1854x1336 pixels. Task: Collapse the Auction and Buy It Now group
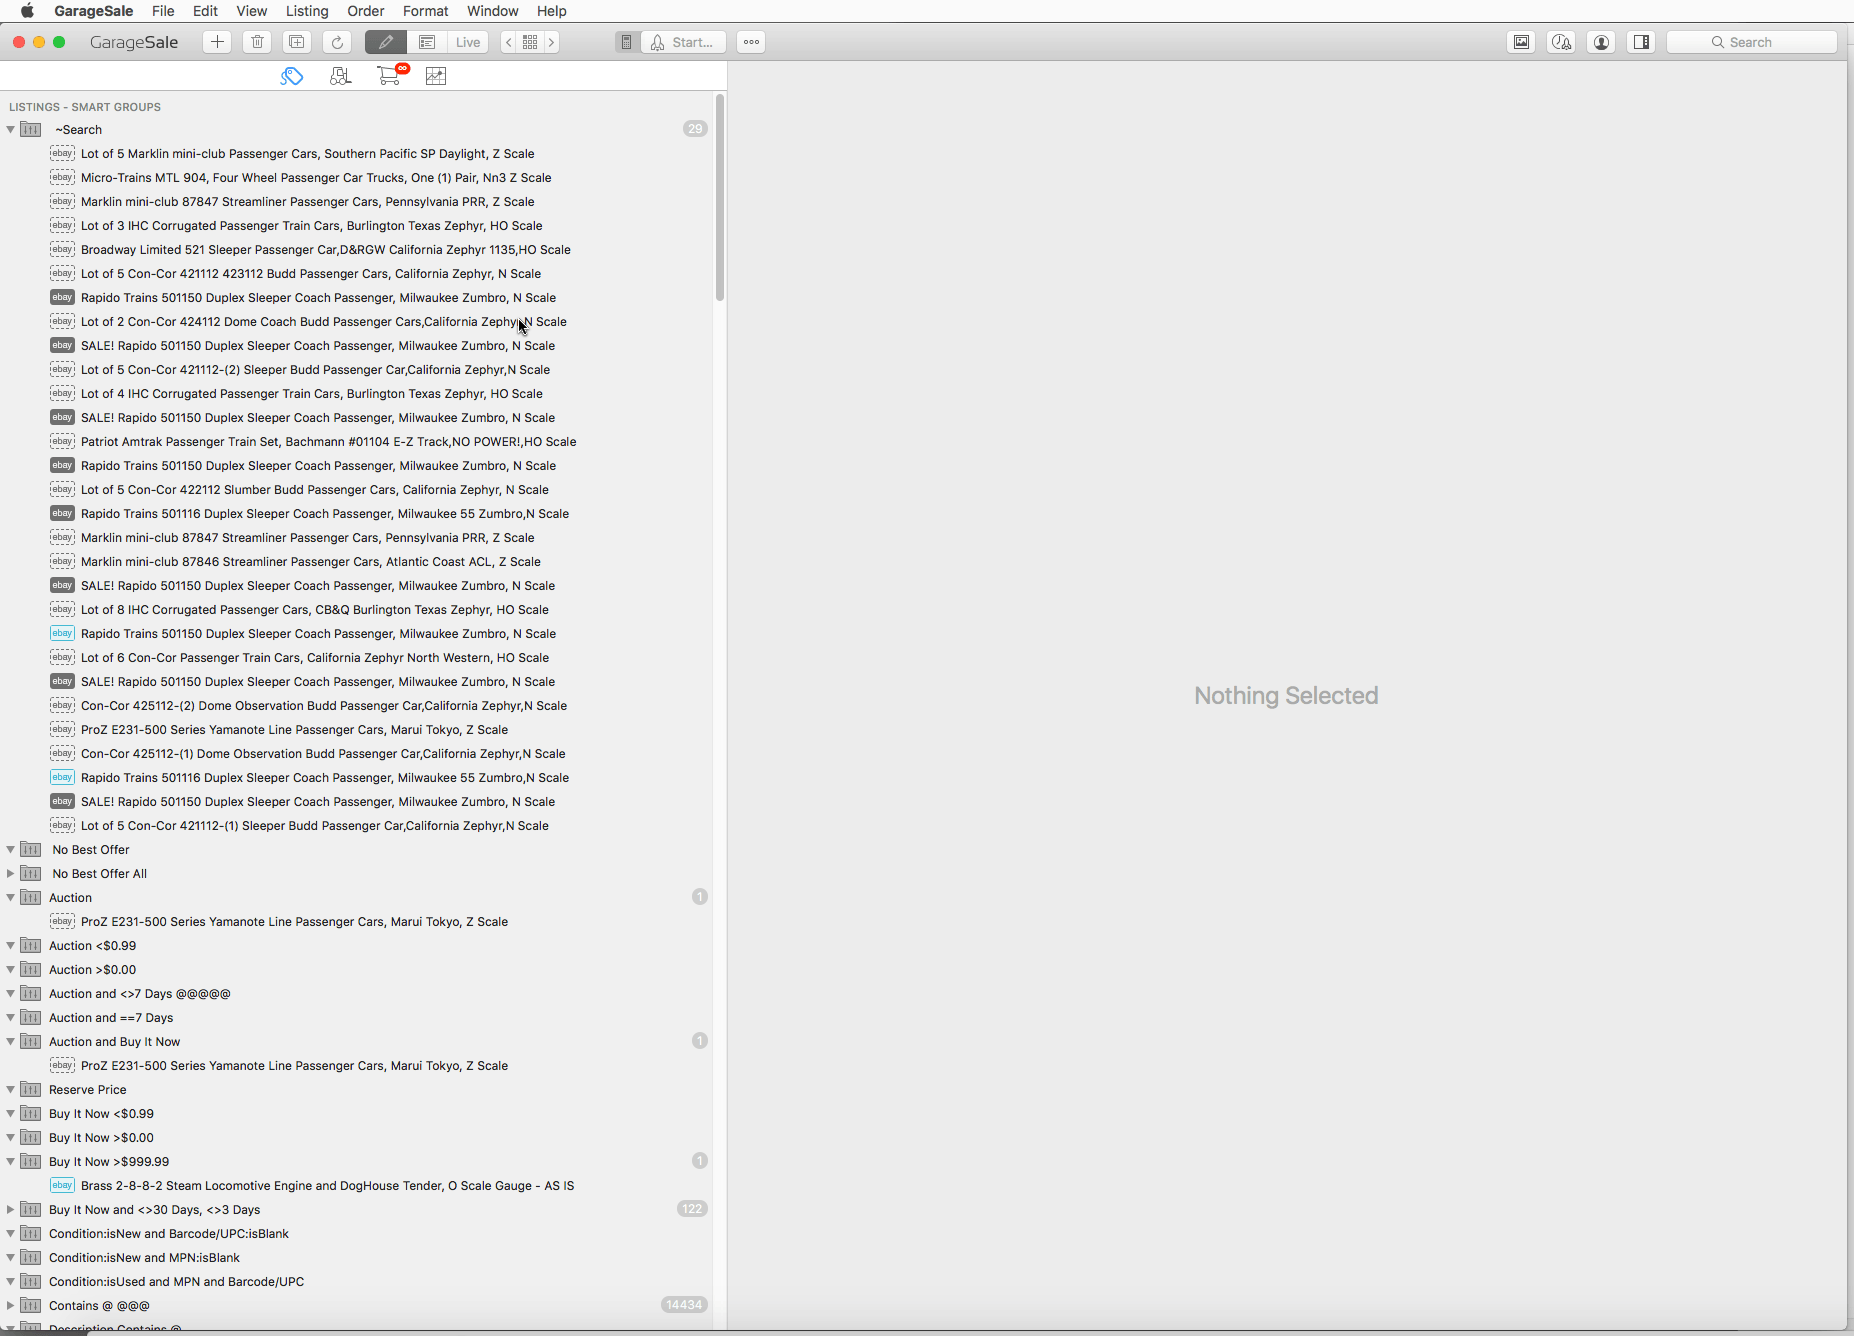[x=11, y=1041]
